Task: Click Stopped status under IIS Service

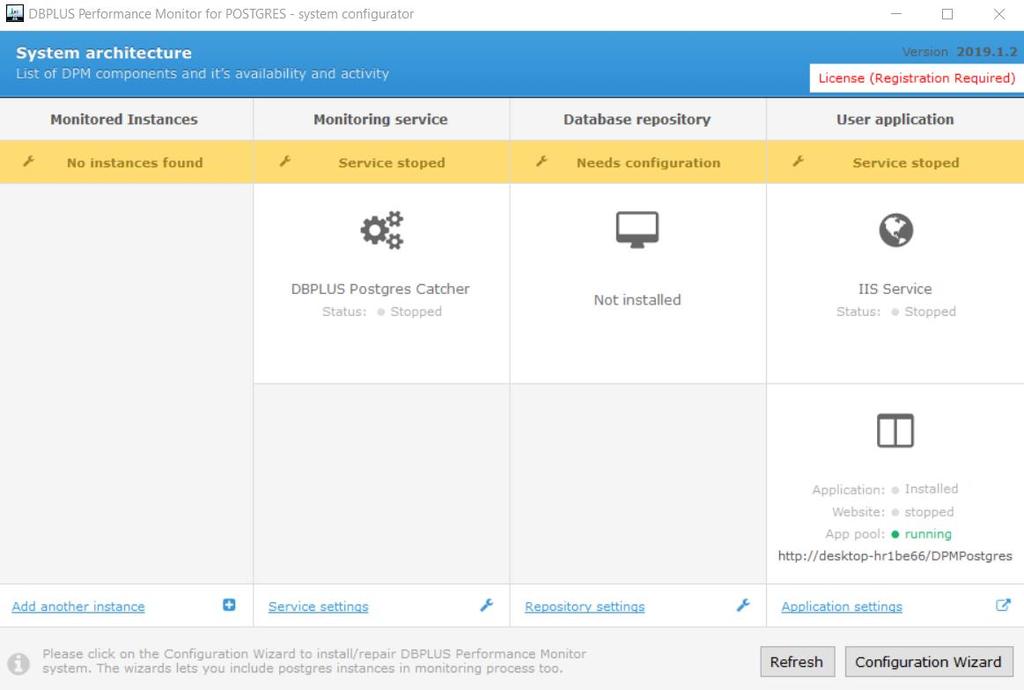Action: coord(930,311)
